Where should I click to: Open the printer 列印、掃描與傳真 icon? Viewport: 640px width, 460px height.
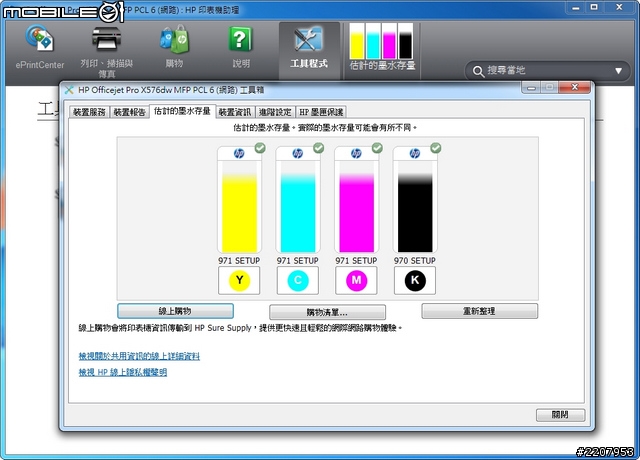click(x=106, y=38)
